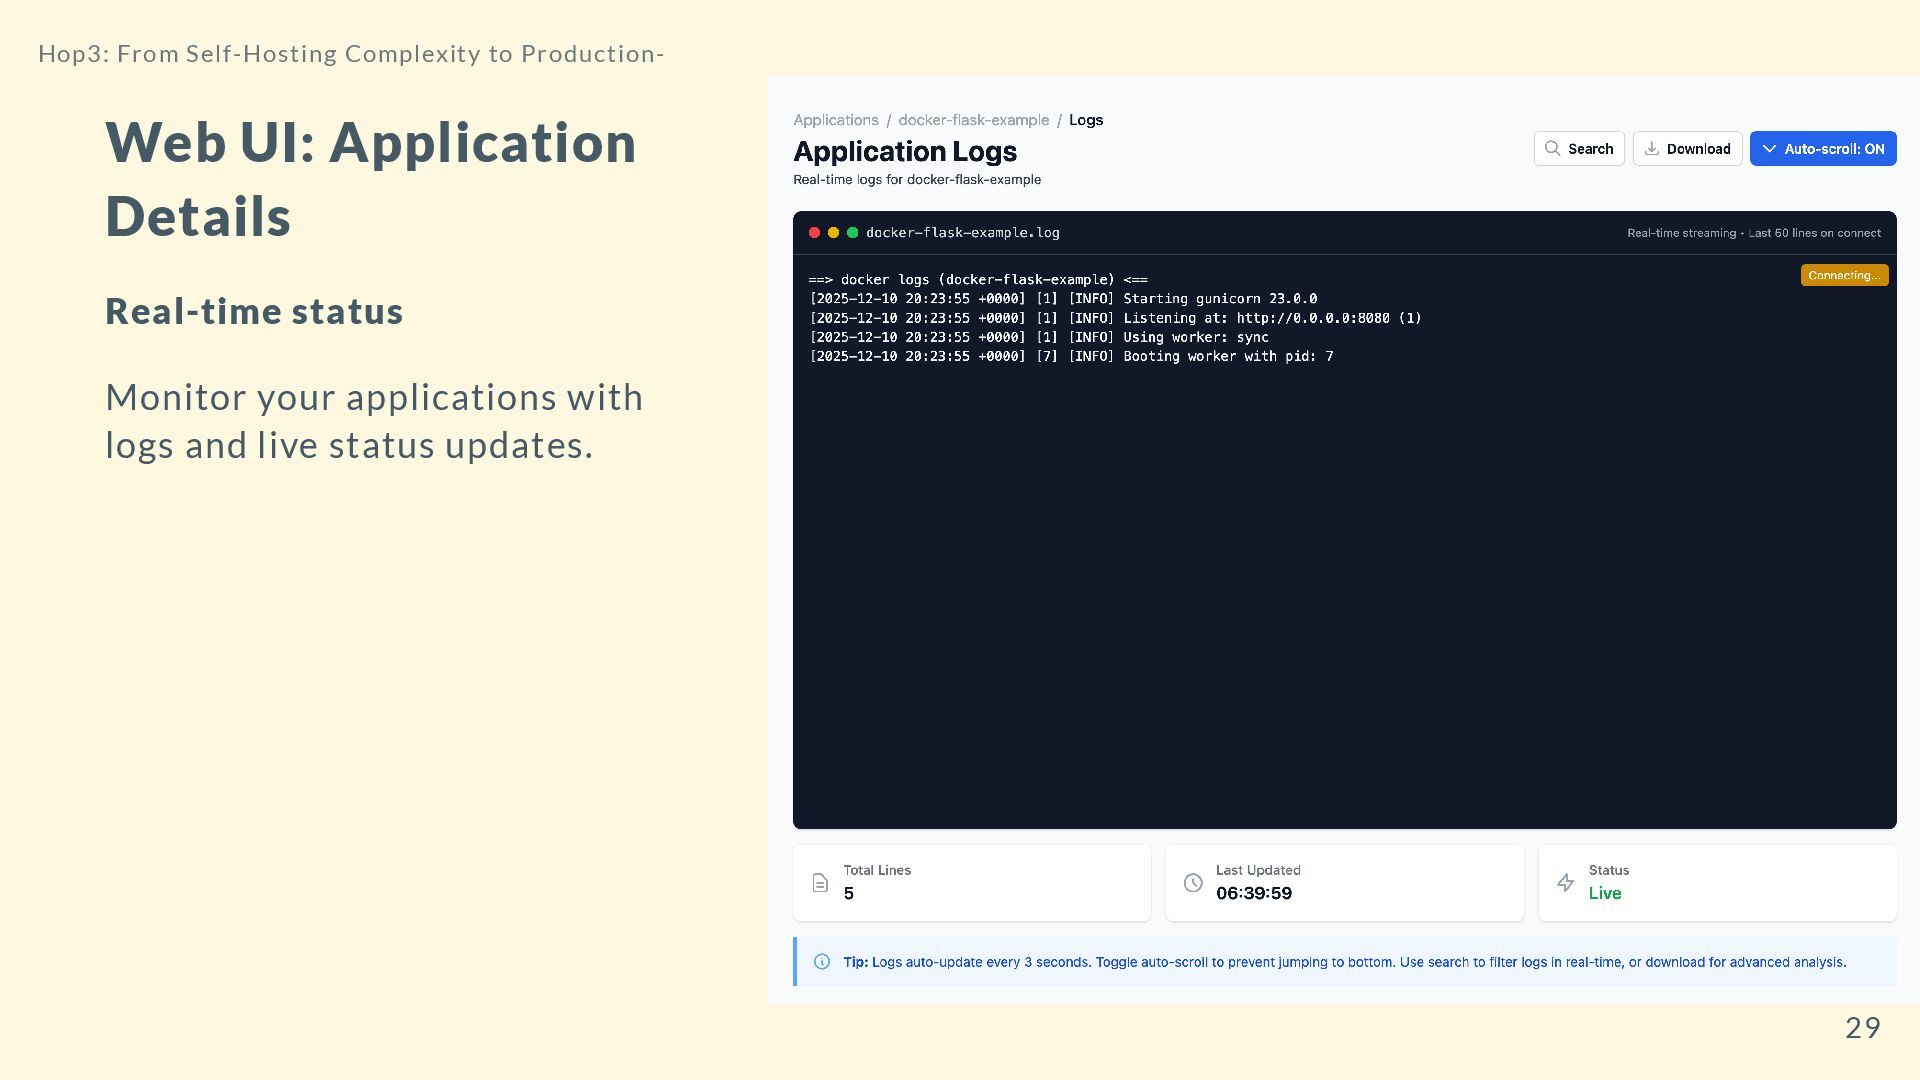This screenshot has width=1920, height=1080.
Task: Click the clock icon beside Last Updated
Action: 1193,883
